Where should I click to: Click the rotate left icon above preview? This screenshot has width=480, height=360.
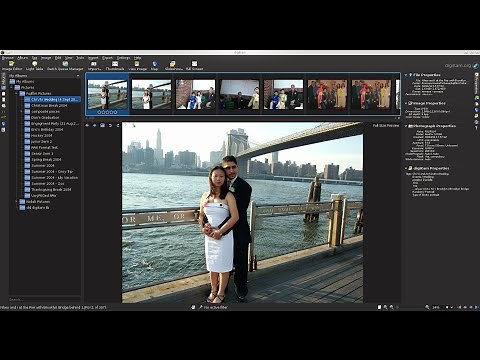point(110,125)
